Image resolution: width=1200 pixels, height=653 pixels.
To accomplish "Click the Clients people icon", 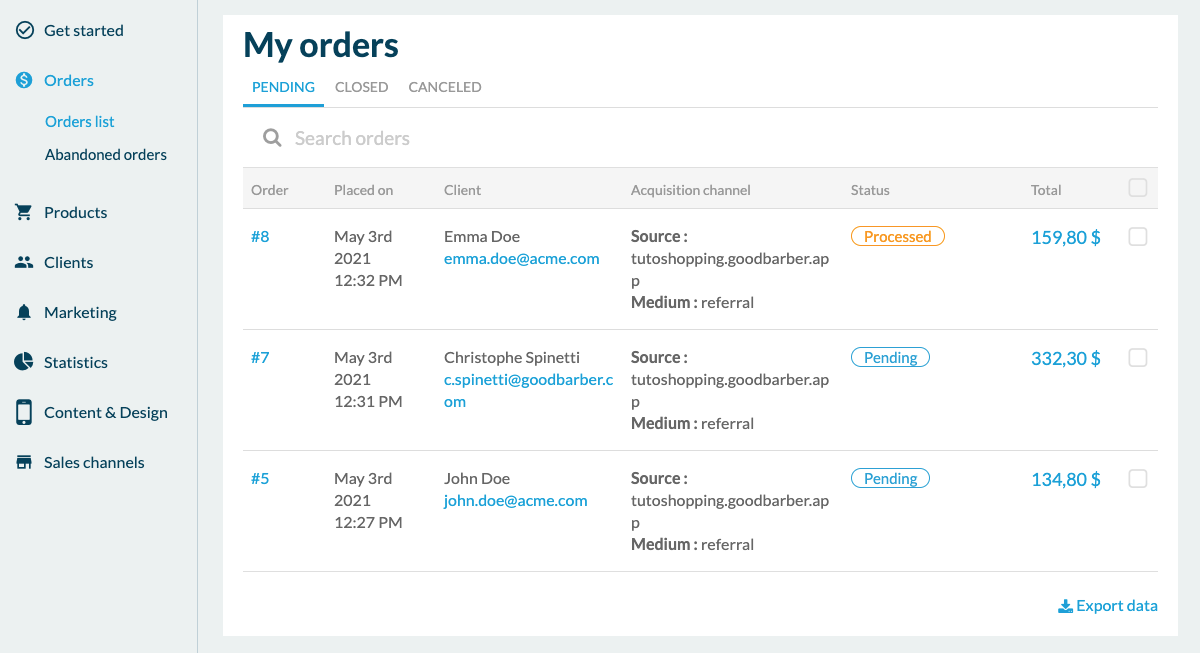I will (24, 262).
